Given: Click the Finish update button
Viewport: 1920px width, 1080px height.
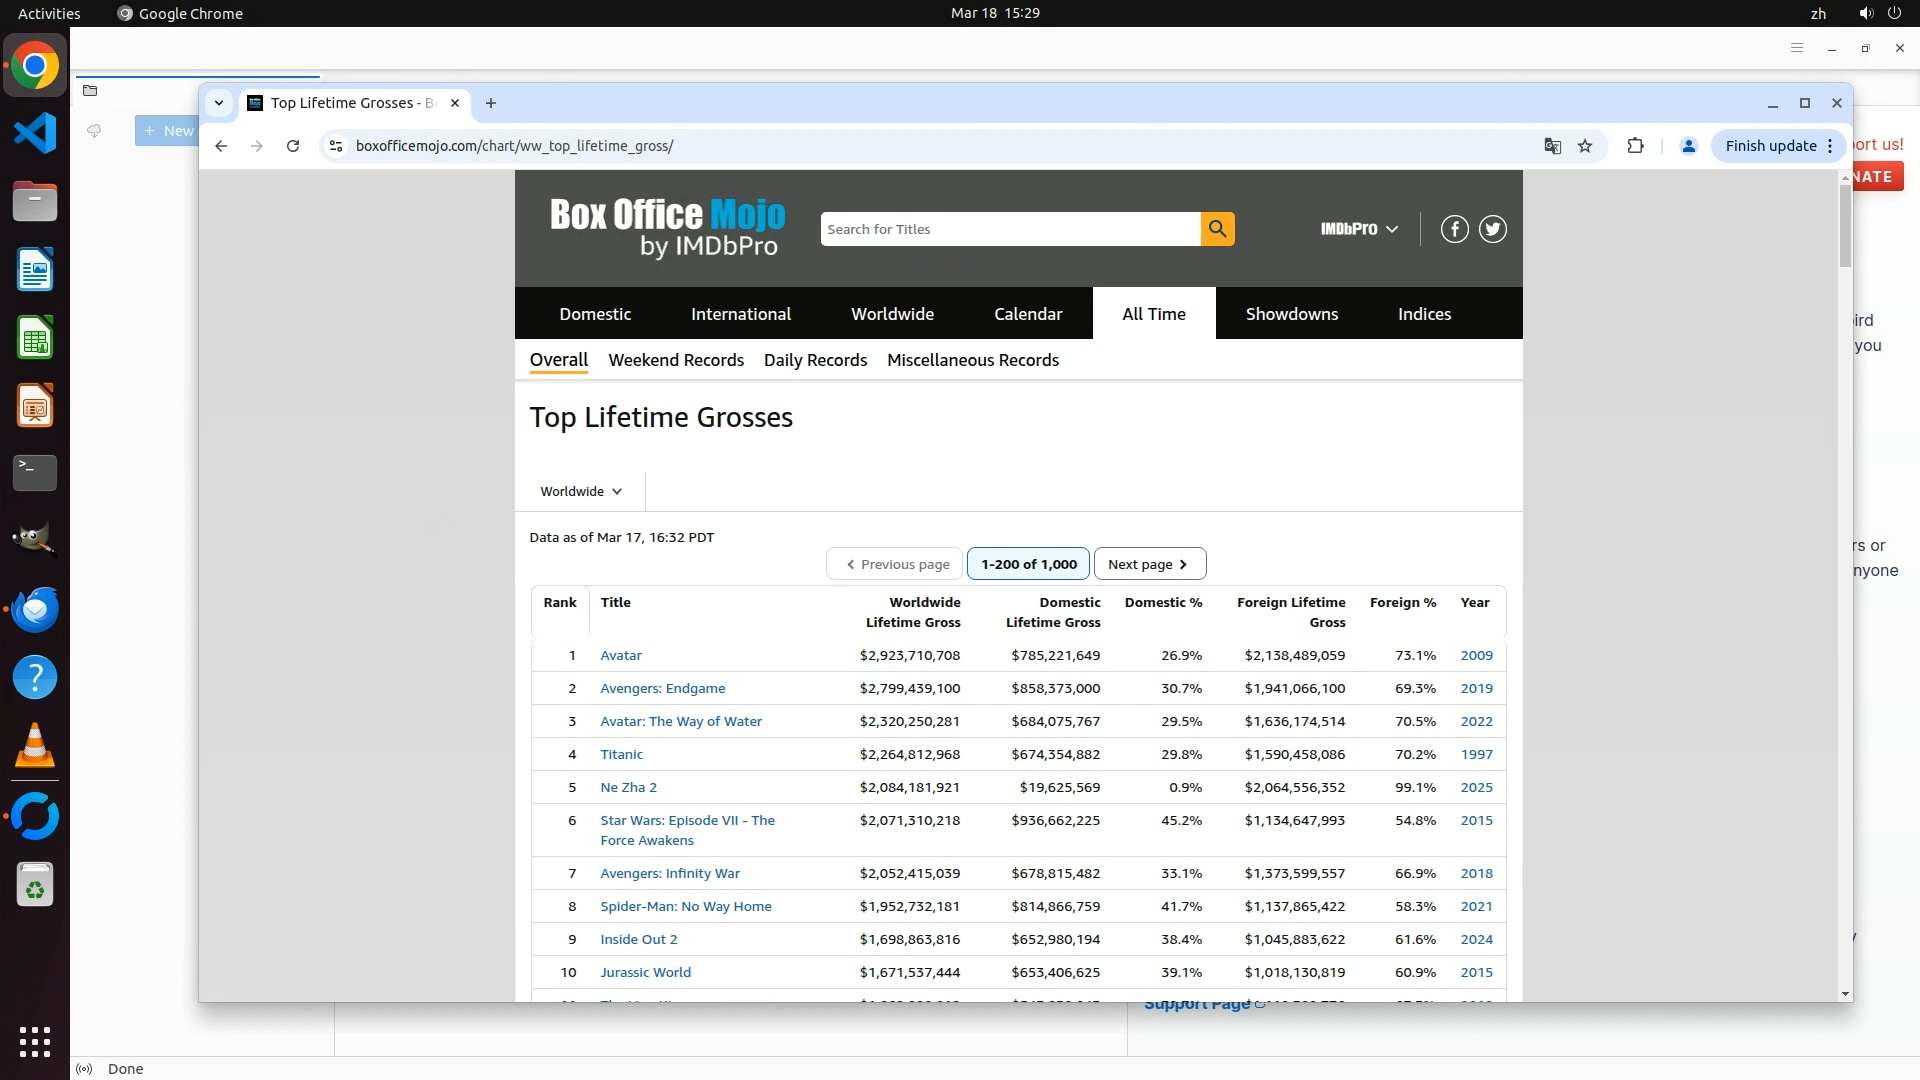Looking at the screenshot, I should tap(1770, 146).
